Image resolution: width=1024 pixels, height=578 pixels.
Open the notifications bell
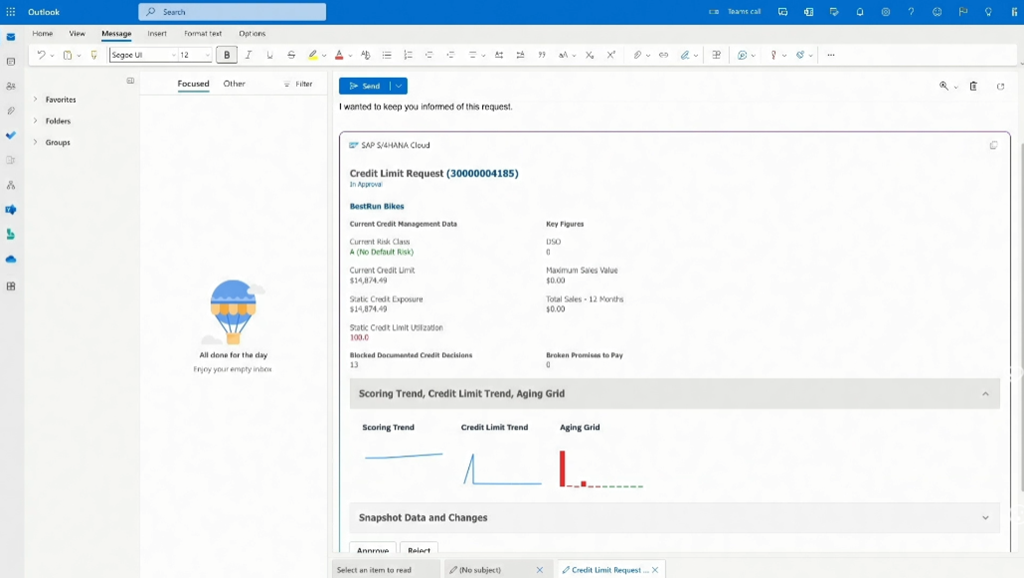click(x=860, y=12)
